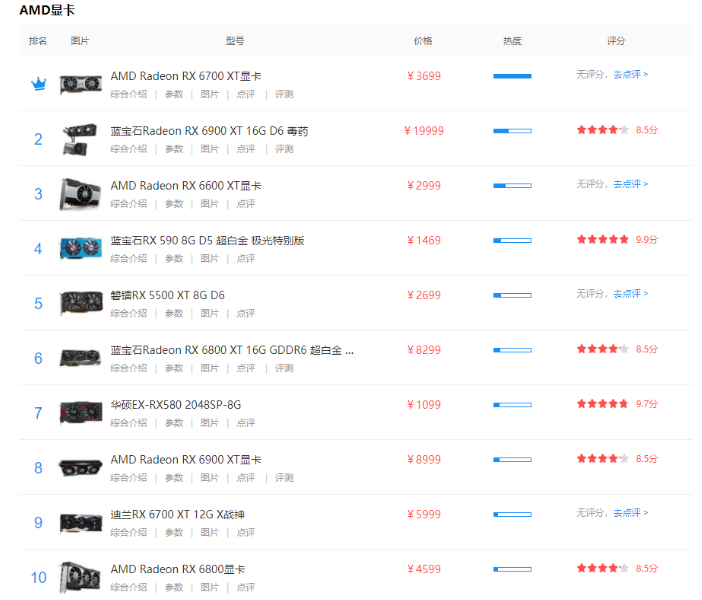
Task: Open the AMD Radeon RX 6600 XT显卡 title link
Action: [x=186, y=185]
